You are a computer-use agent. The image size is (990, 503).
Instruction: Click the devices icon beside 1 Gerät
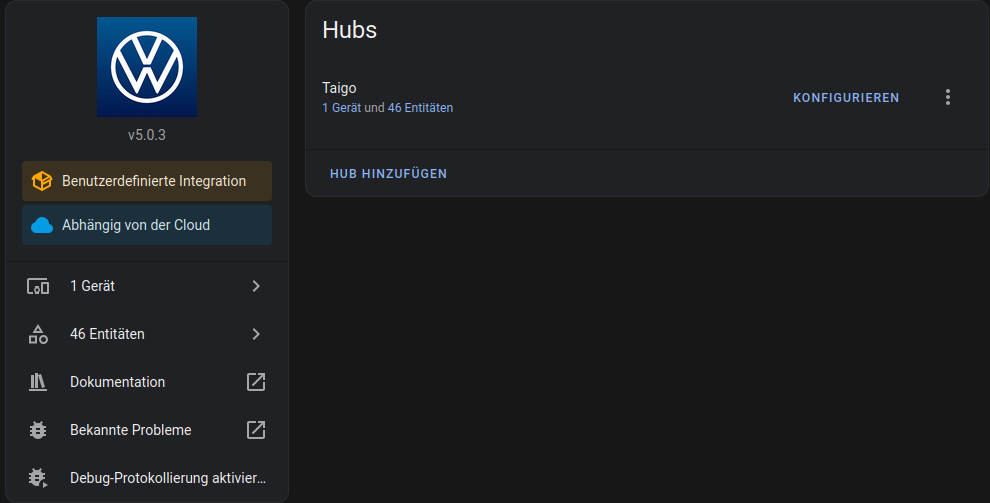click(x=38, y=286)
